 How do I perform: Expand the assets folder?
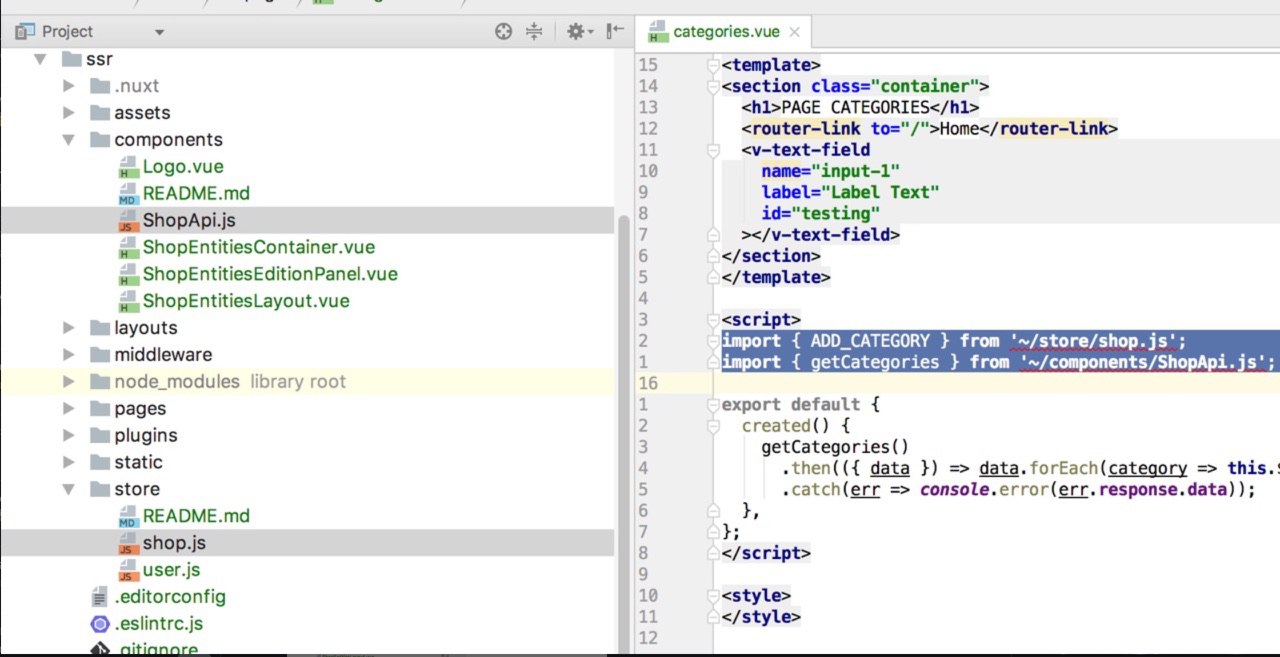[69, 113]
